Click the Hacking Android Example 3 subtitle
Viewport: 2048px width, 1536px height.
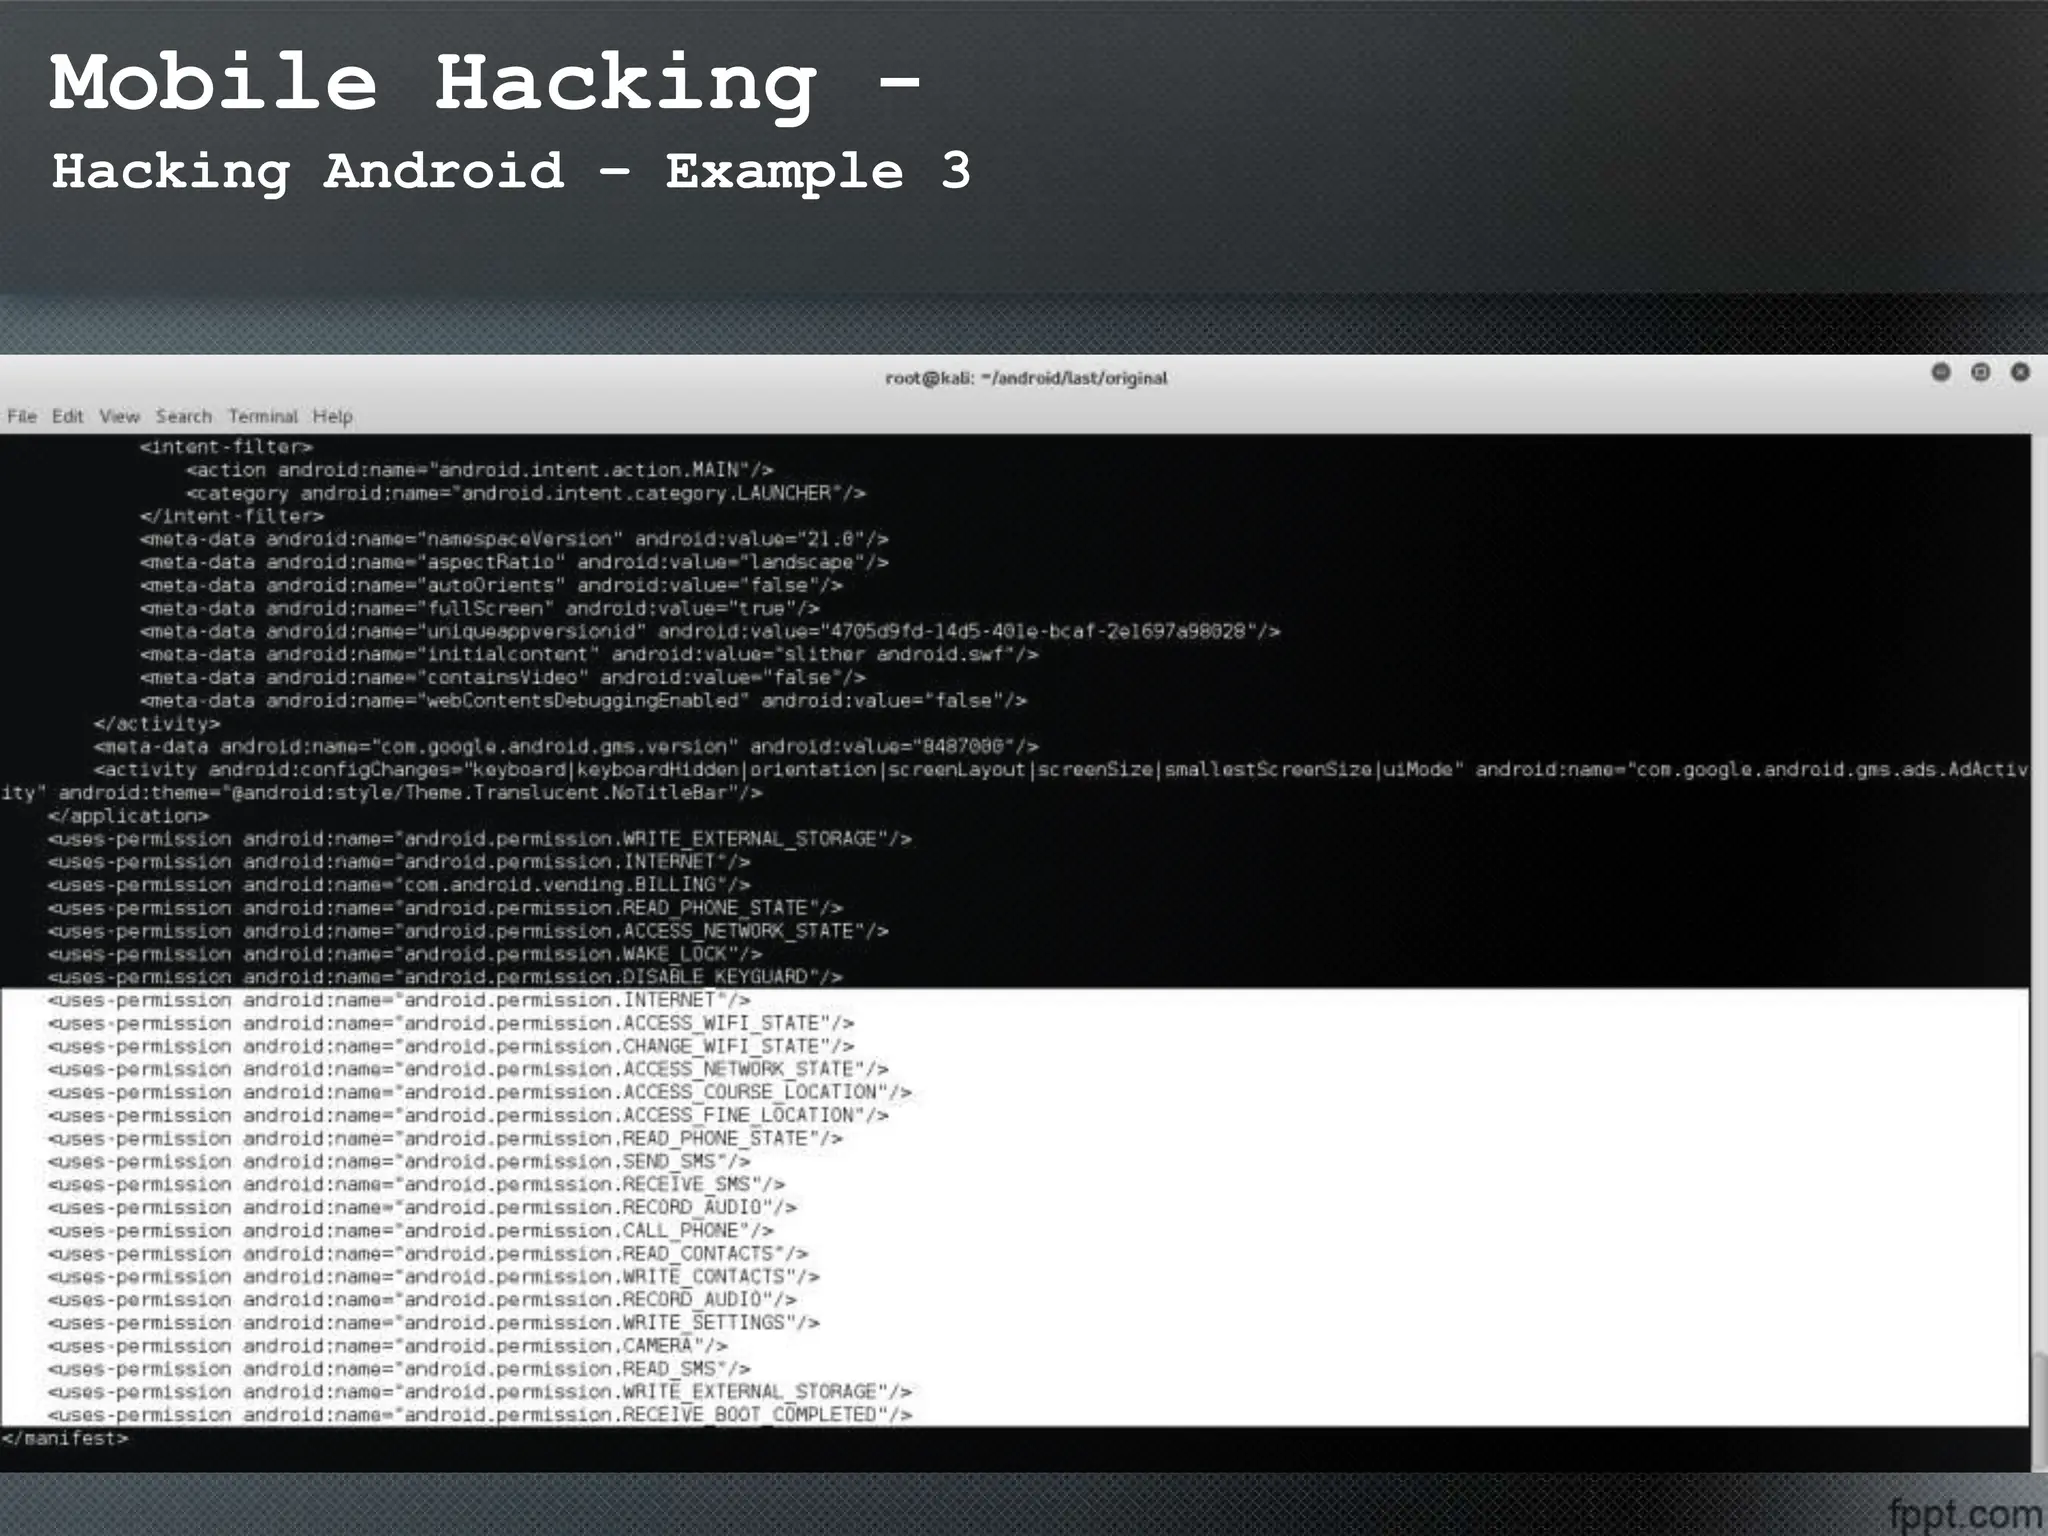(x=510, y=172)
